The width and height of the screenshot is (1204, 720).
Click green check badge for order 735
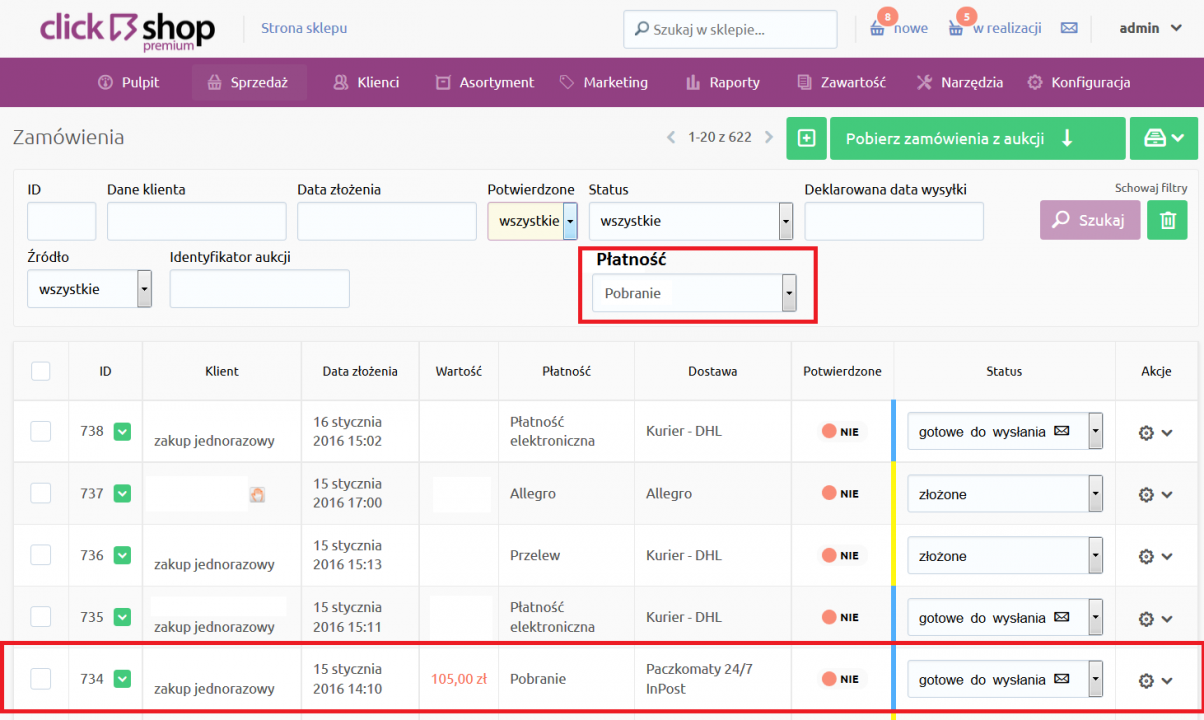coord(122,617)
